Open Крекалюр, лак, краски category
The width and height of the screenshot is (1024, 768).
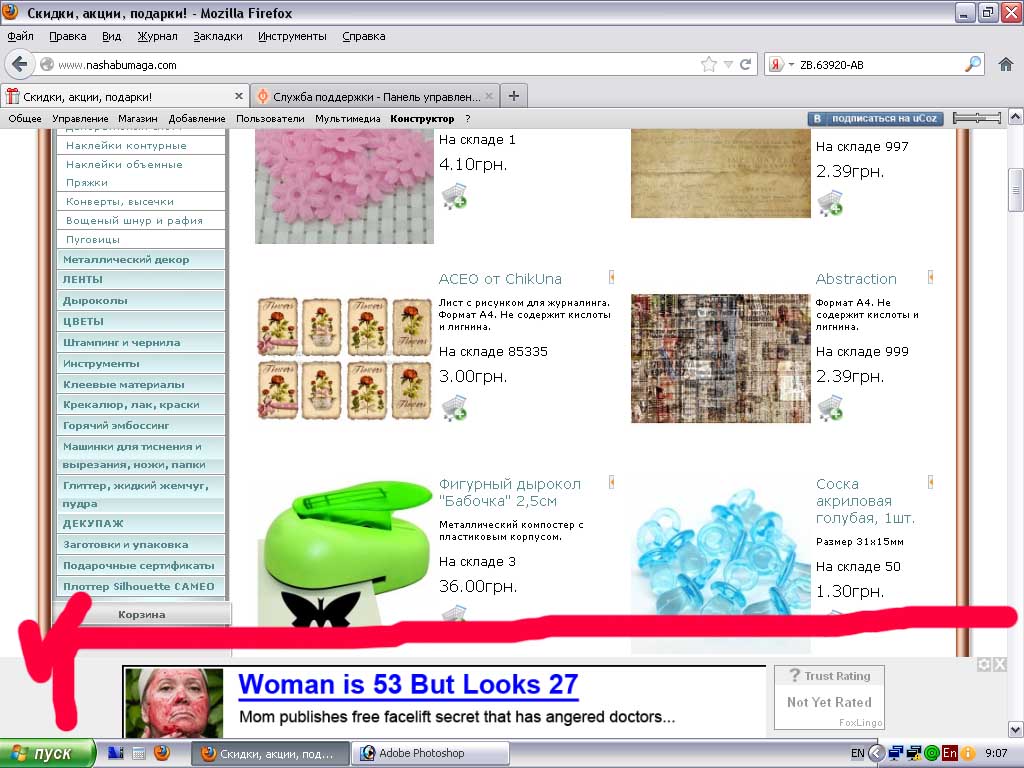tap(142, 405)
